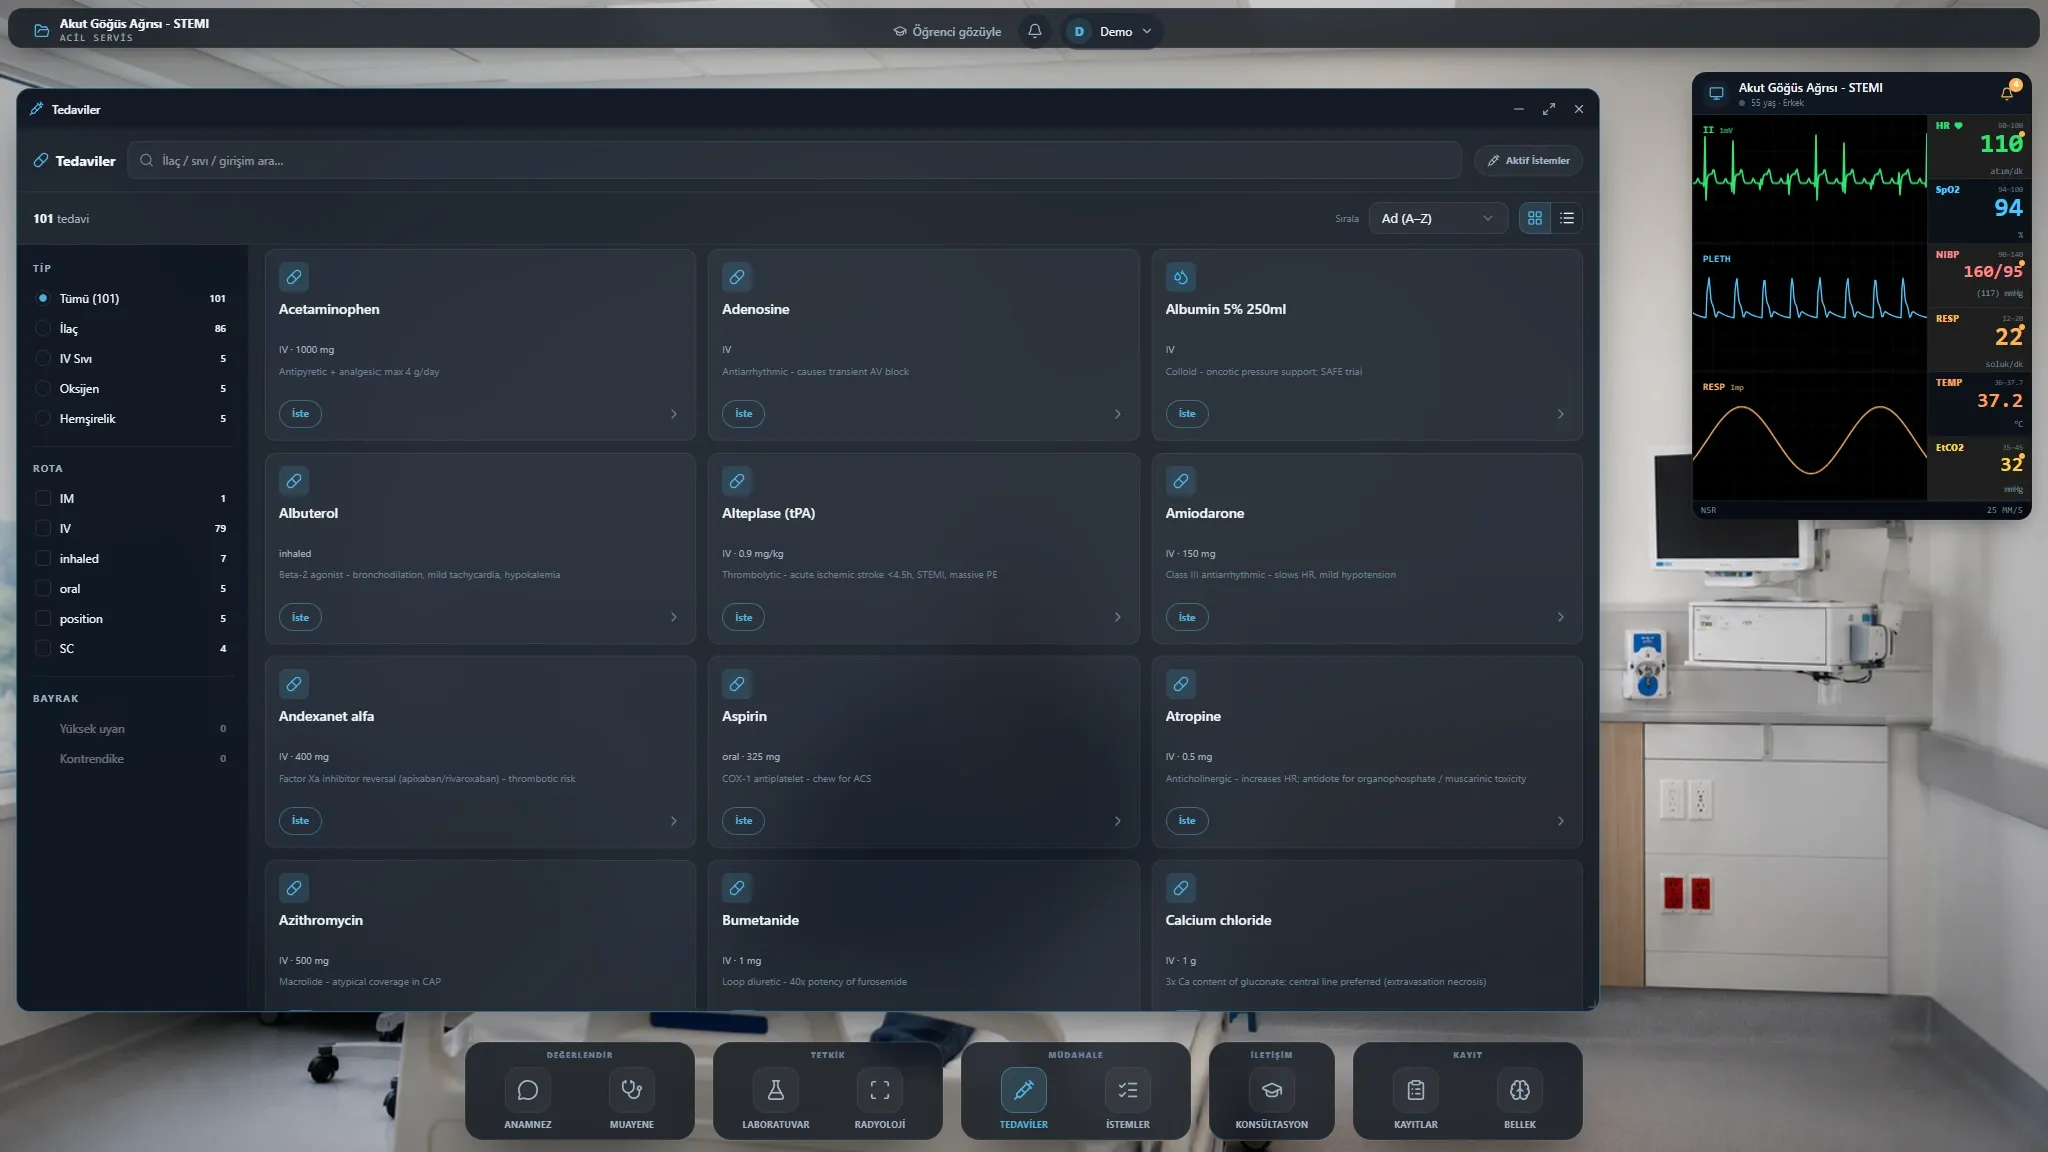Click the Albumin 5% 250ml droplet icon

tap(1181, 277)
